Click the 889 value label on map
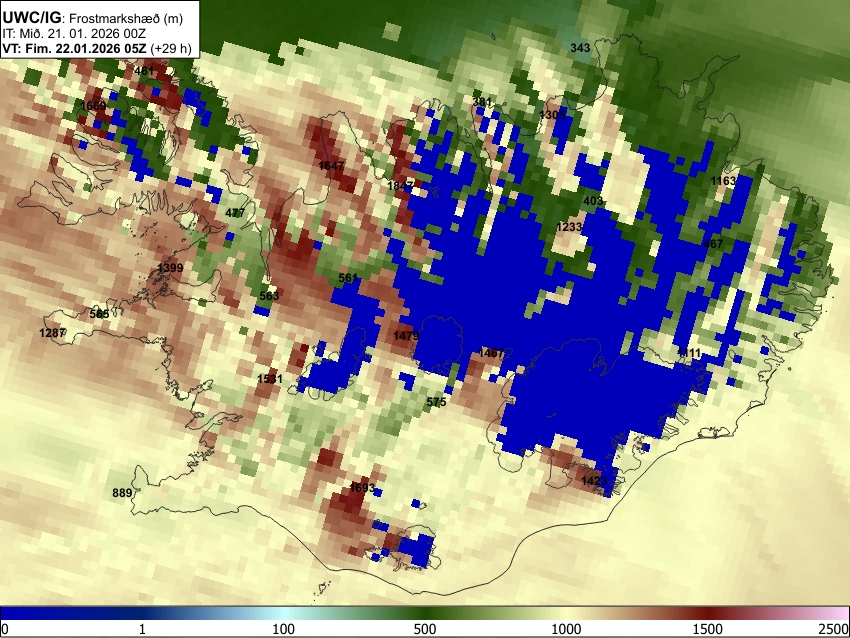Image resolution: width=850 pixels, height=638 pixels. pyautogui.click(x=122, y=493)
